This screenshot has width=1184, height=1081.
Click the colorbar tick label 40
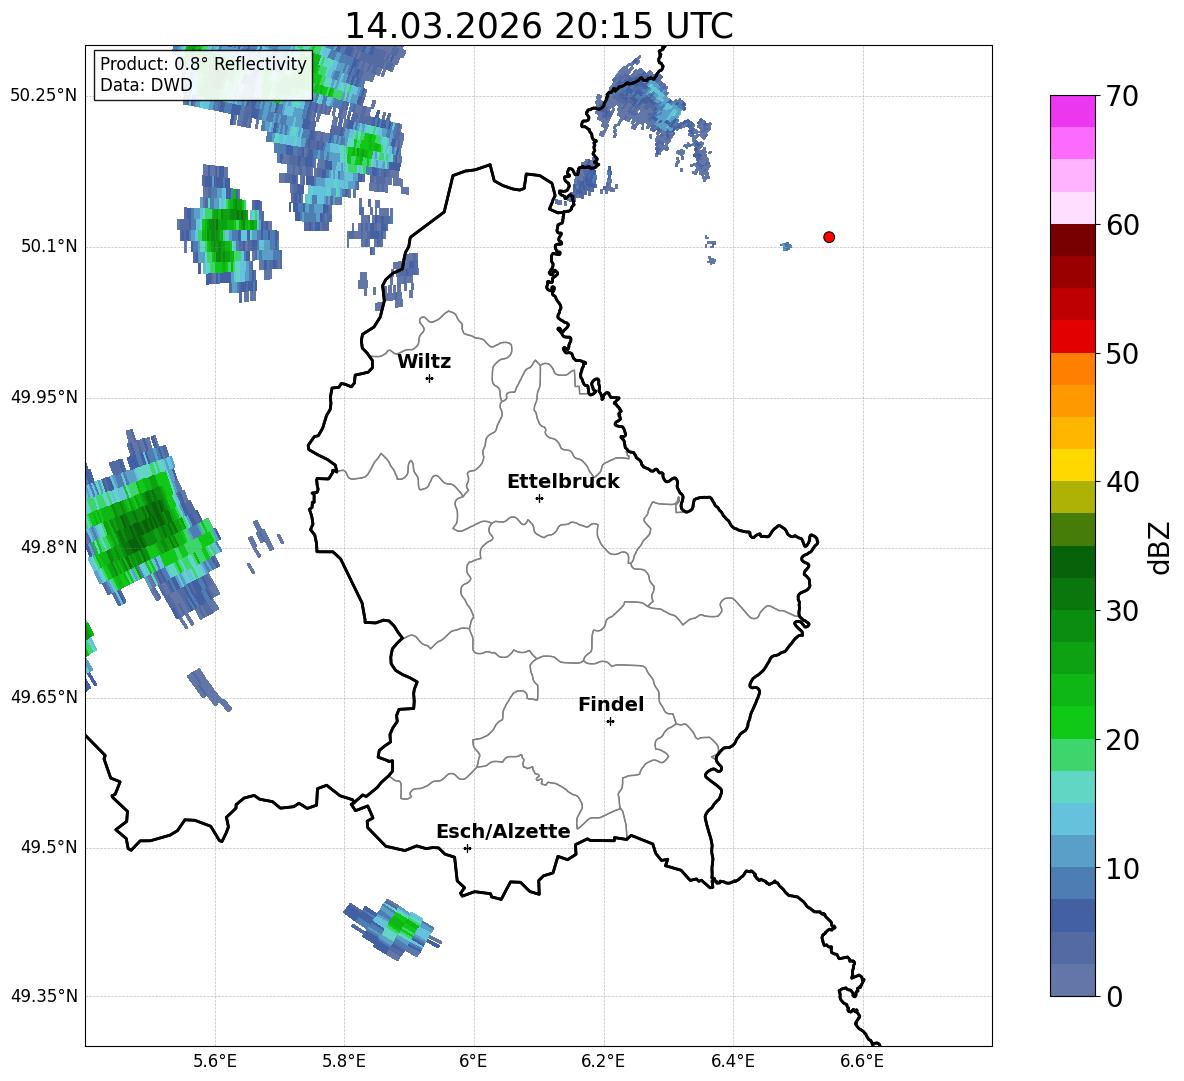pyautogui.click(x=1121, y=482)
